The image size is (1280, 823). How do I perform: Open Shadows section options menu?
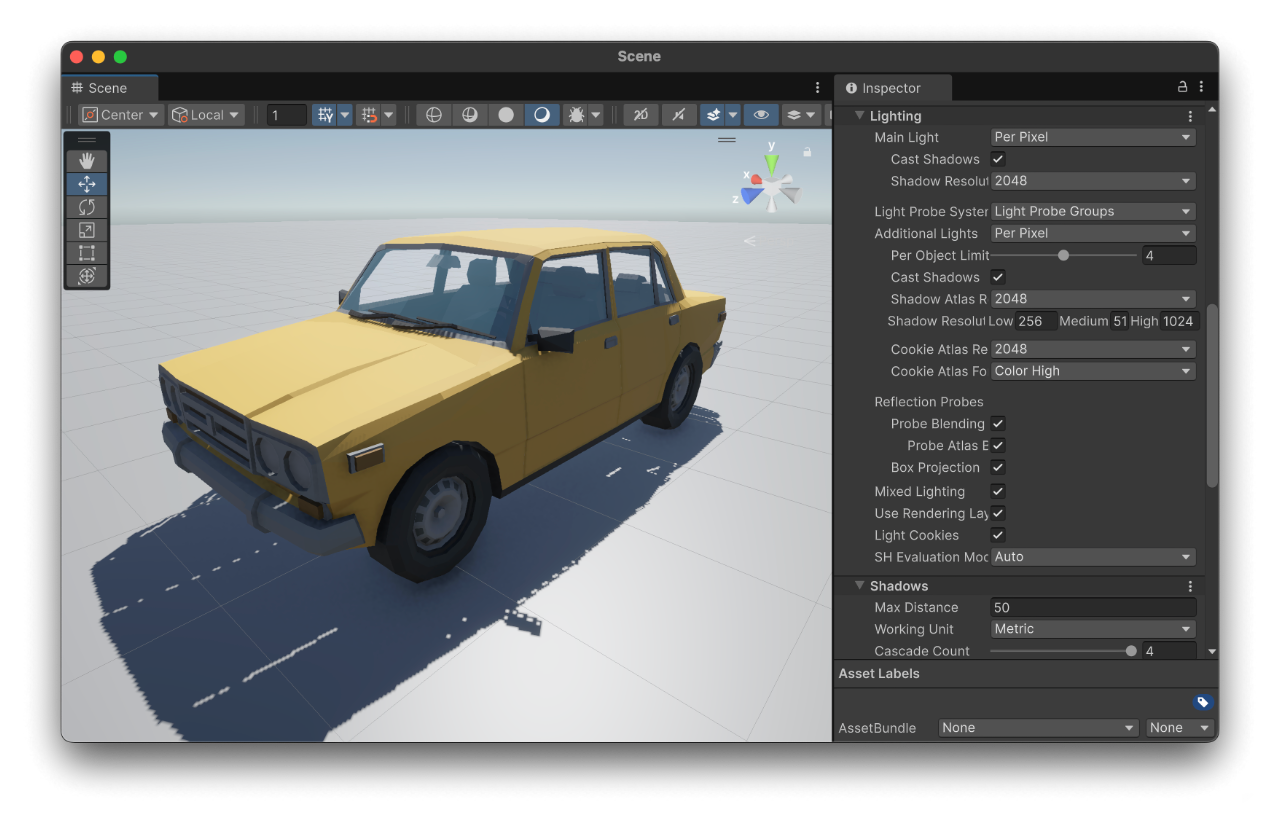1190,586
